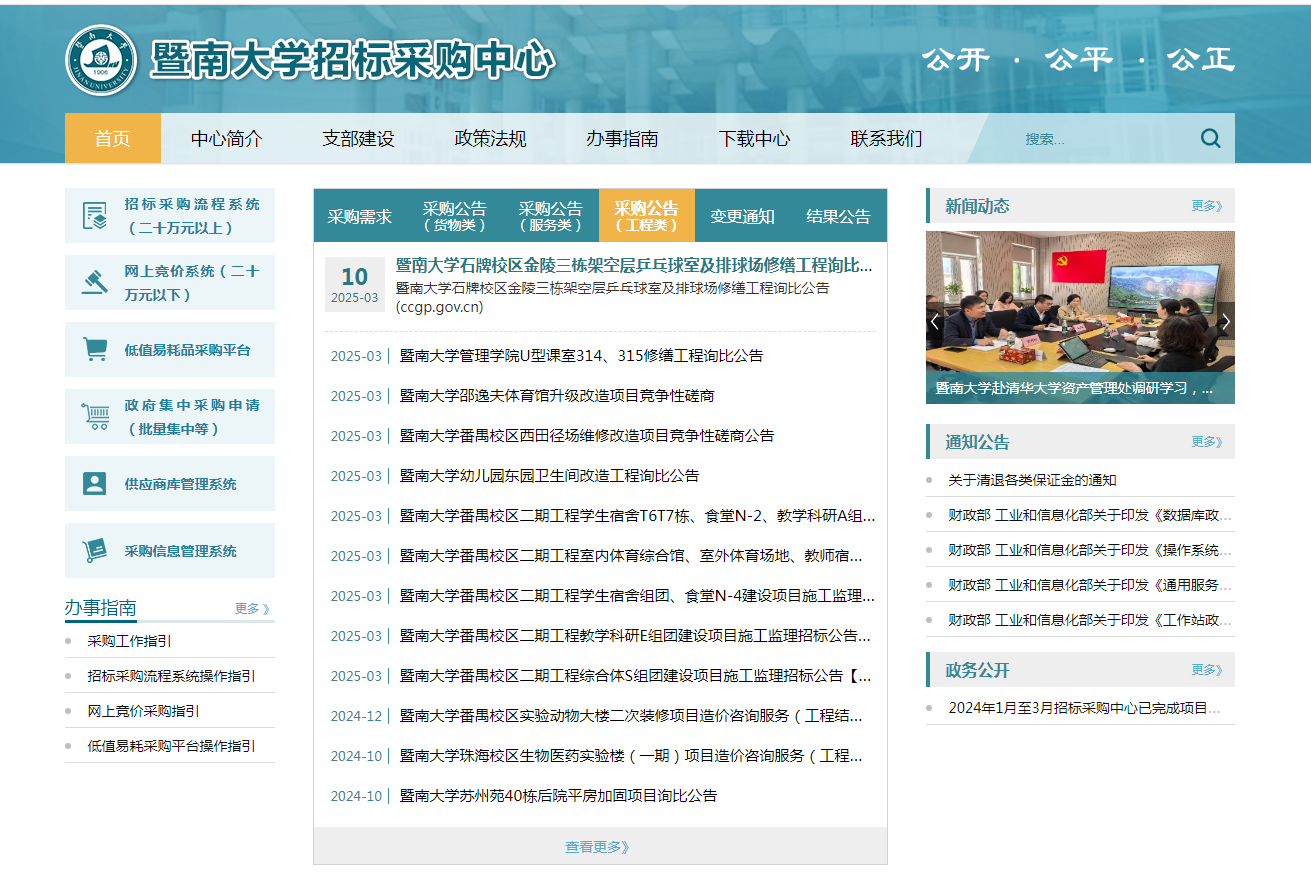
Task: Open the 招标采购流程系统（二十万元以上）link
Action: tap(170, 216)
